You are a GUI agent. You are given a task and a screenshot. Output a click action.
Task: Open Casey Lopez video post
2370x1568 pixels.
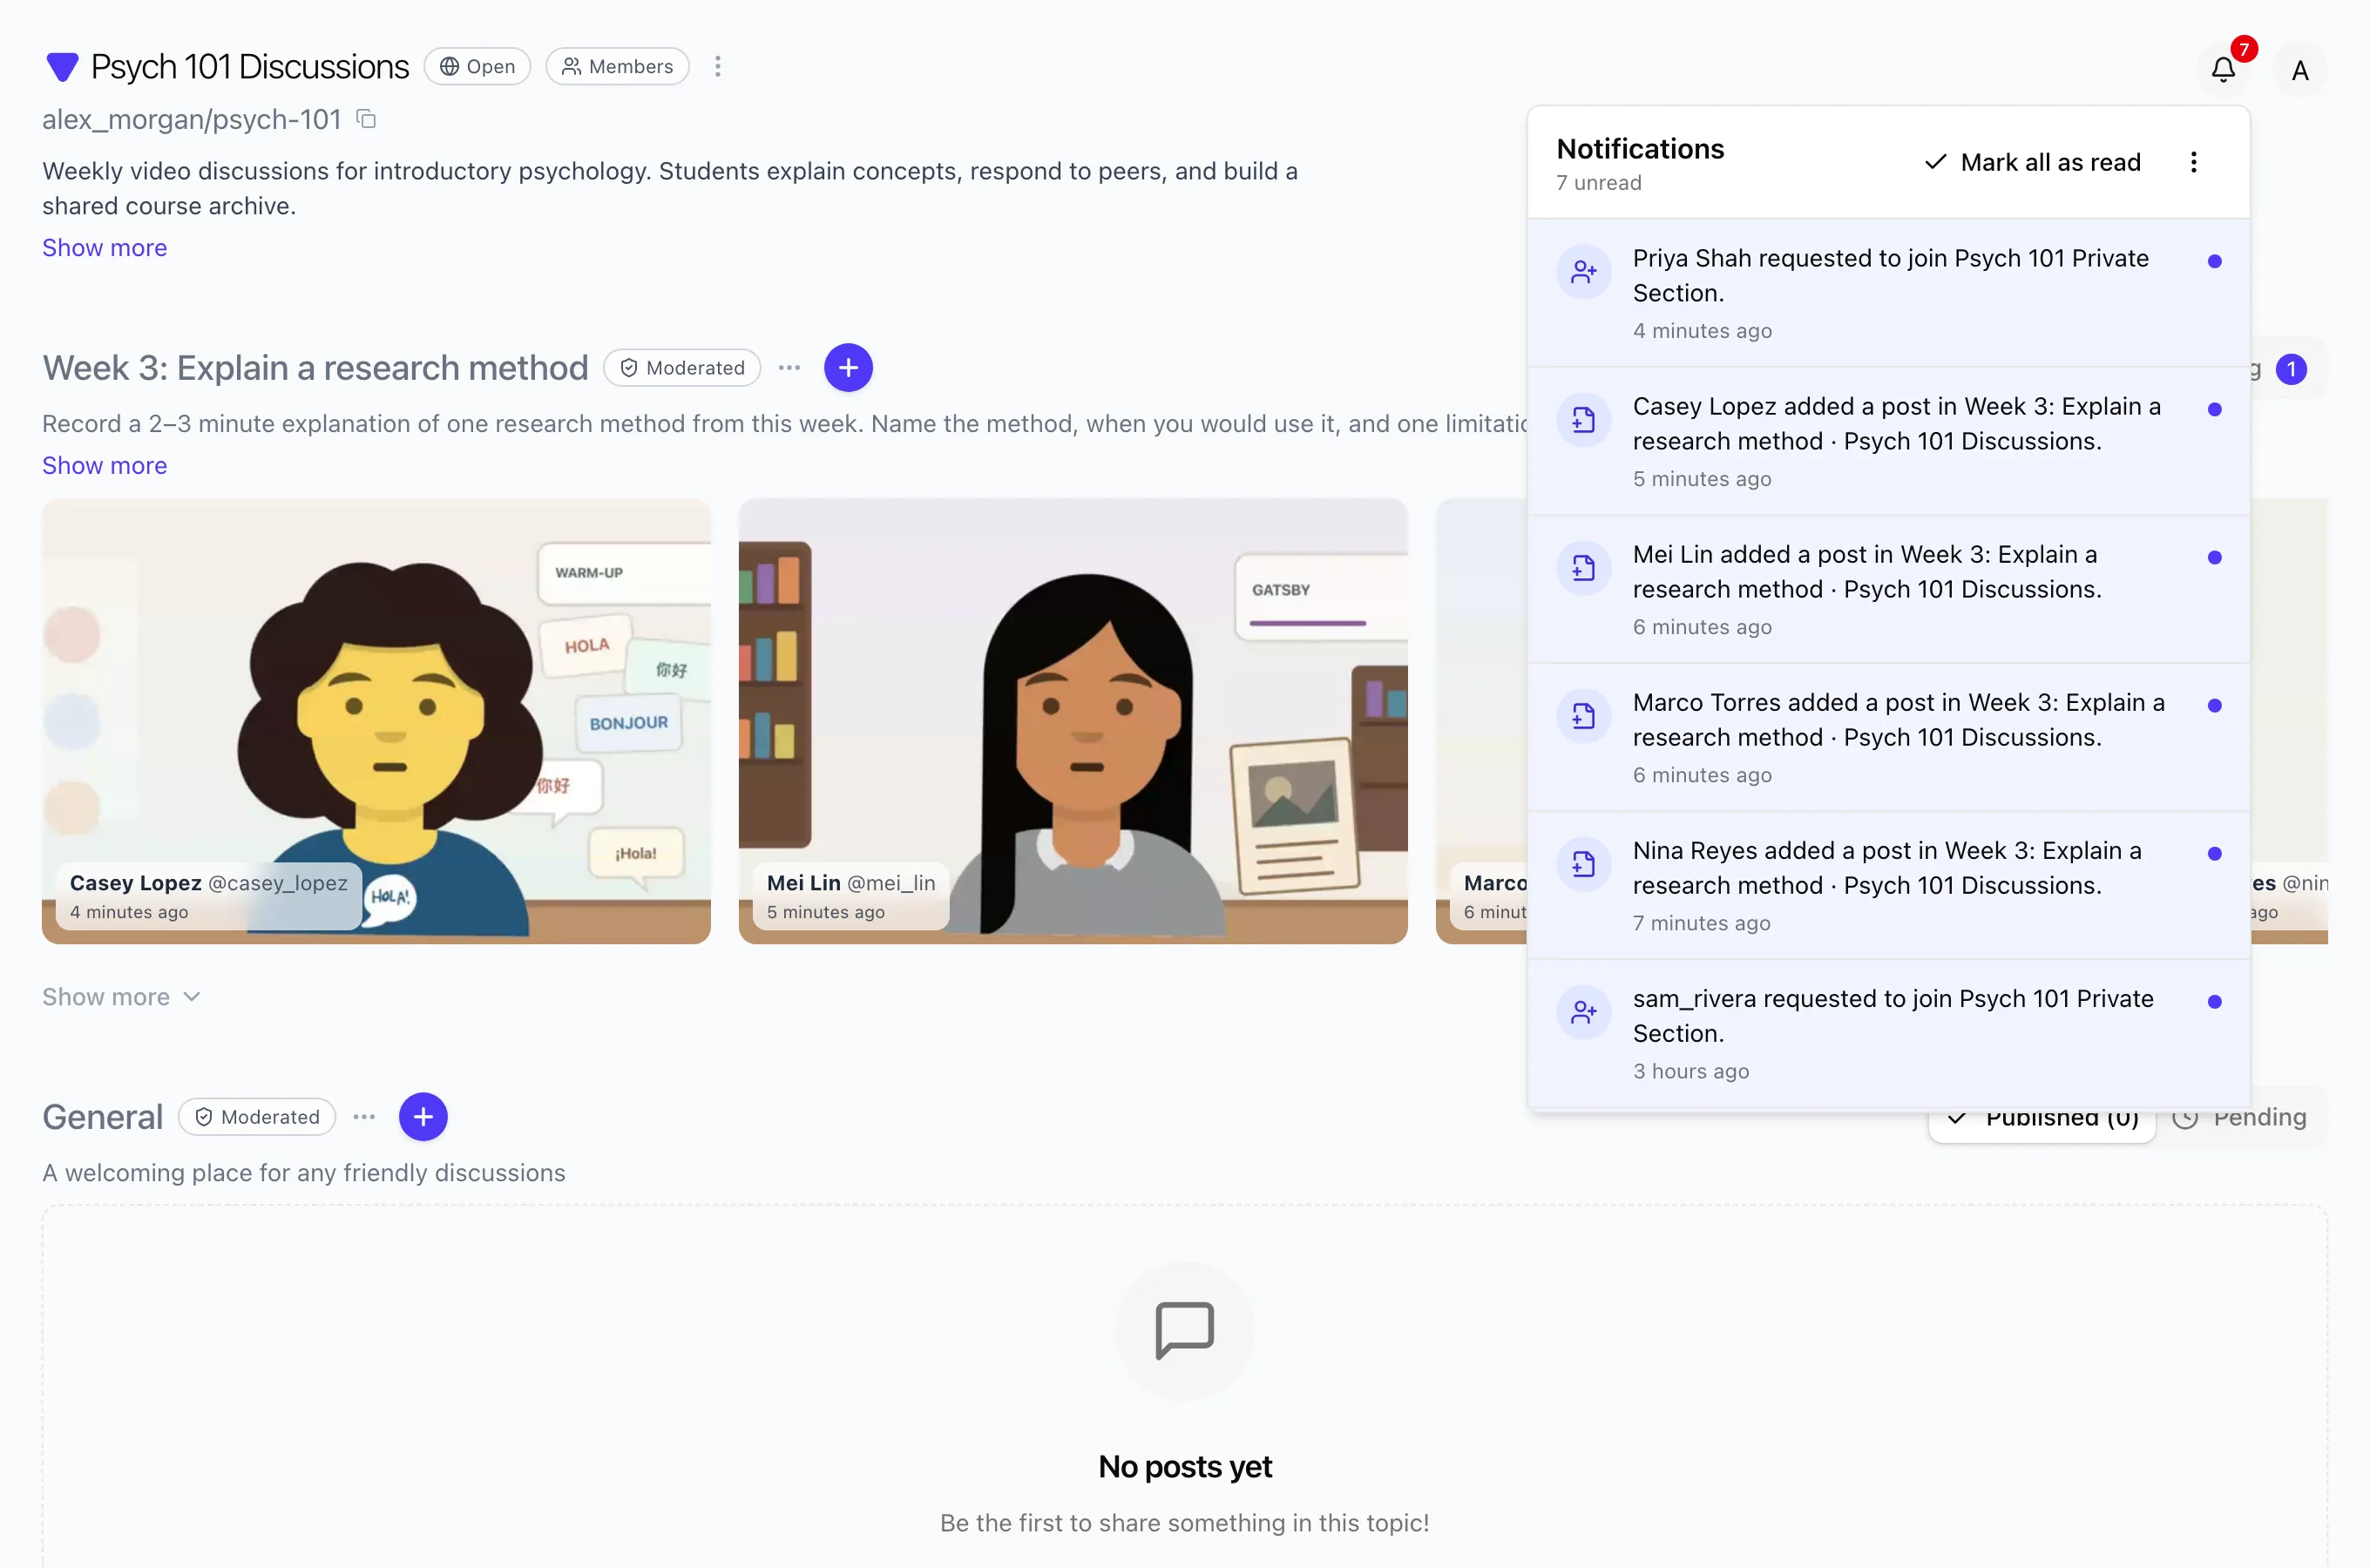coord(376,721)
